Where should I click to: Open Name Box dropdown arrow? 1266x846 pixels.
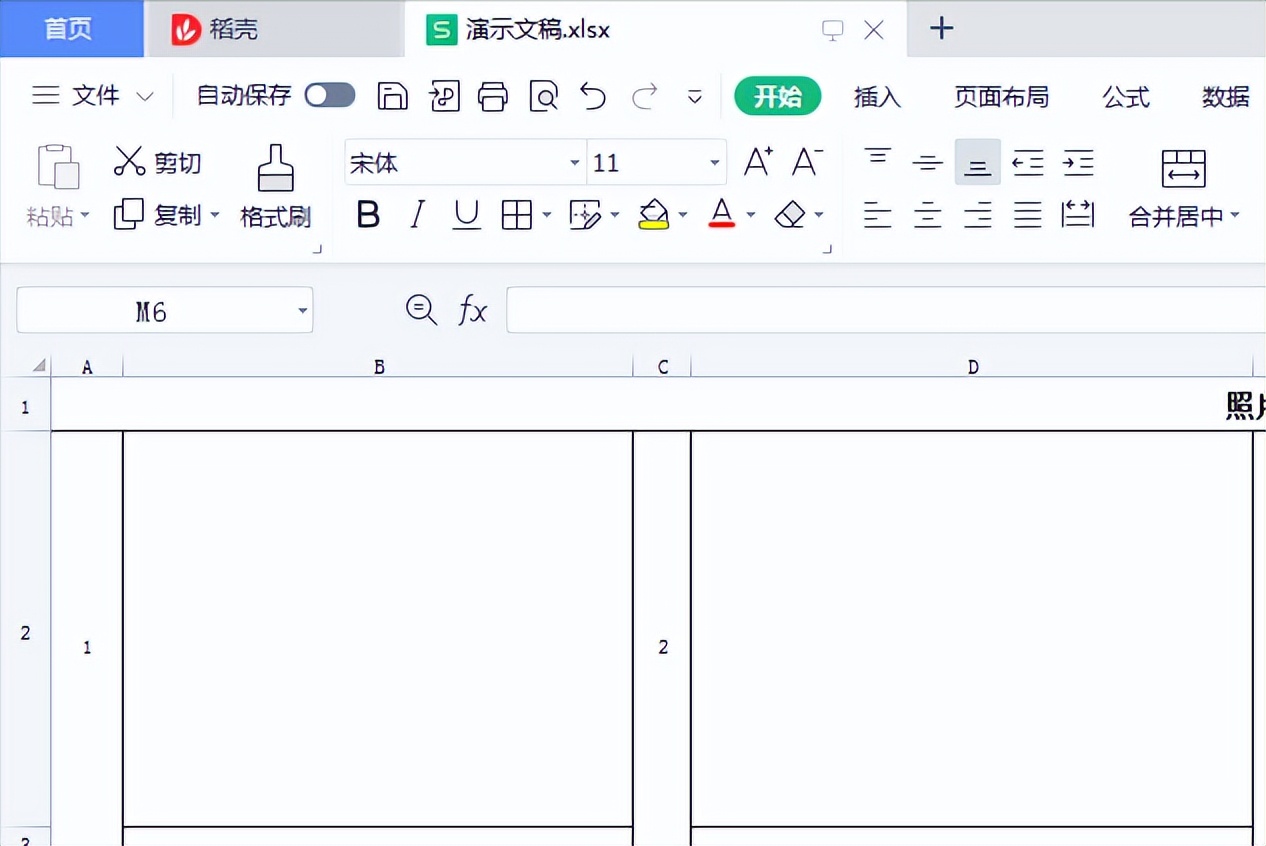[302, 312]
